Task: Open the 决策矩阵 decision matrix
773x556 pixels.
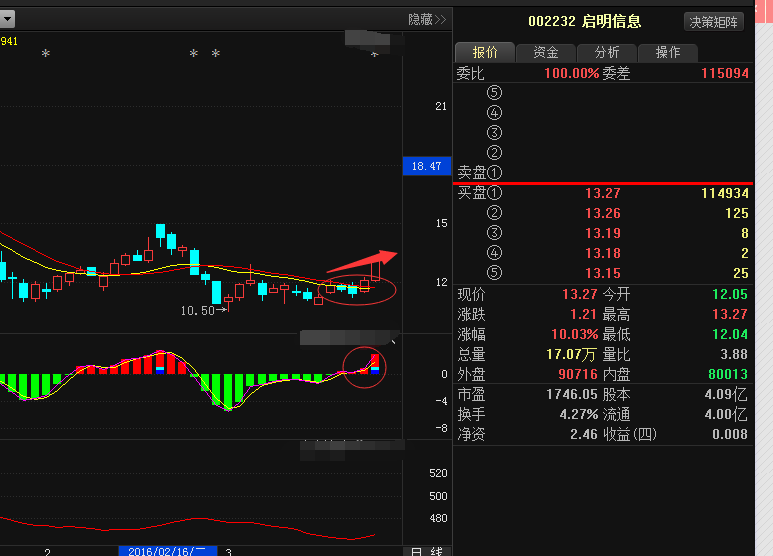Action: [x=714, y=21]
